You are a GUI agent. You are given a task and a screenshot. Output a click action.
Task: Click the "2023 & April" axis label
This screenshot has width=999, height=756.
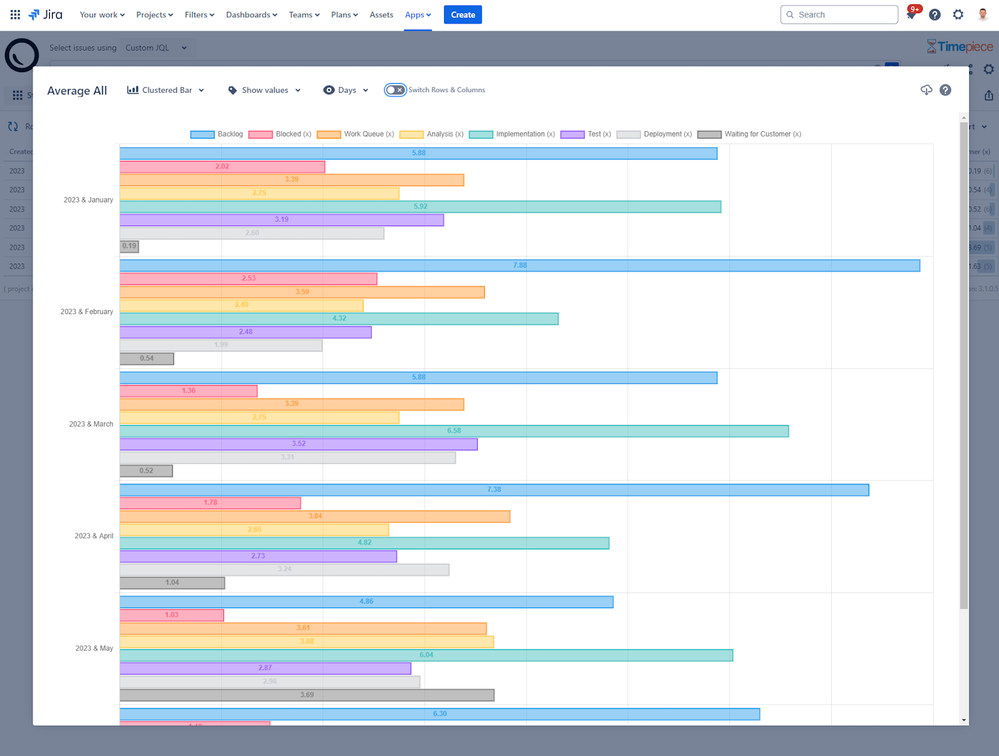94,536
